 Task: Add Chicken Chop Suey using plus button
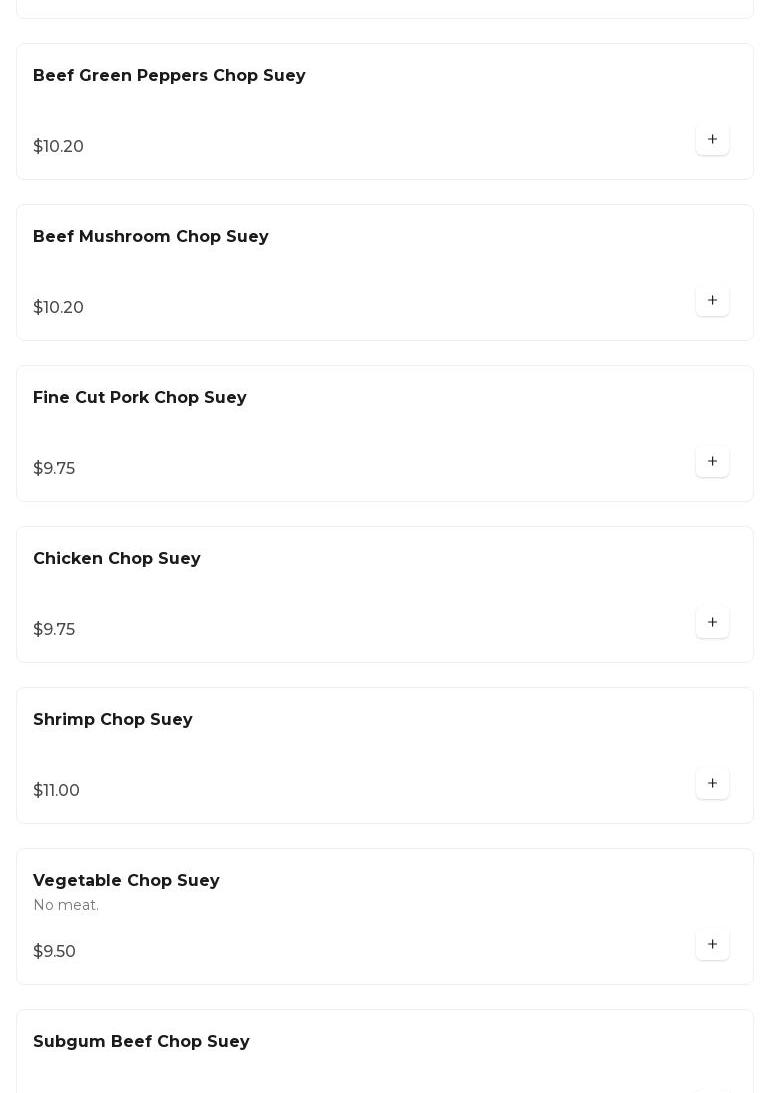click(712, 622)
